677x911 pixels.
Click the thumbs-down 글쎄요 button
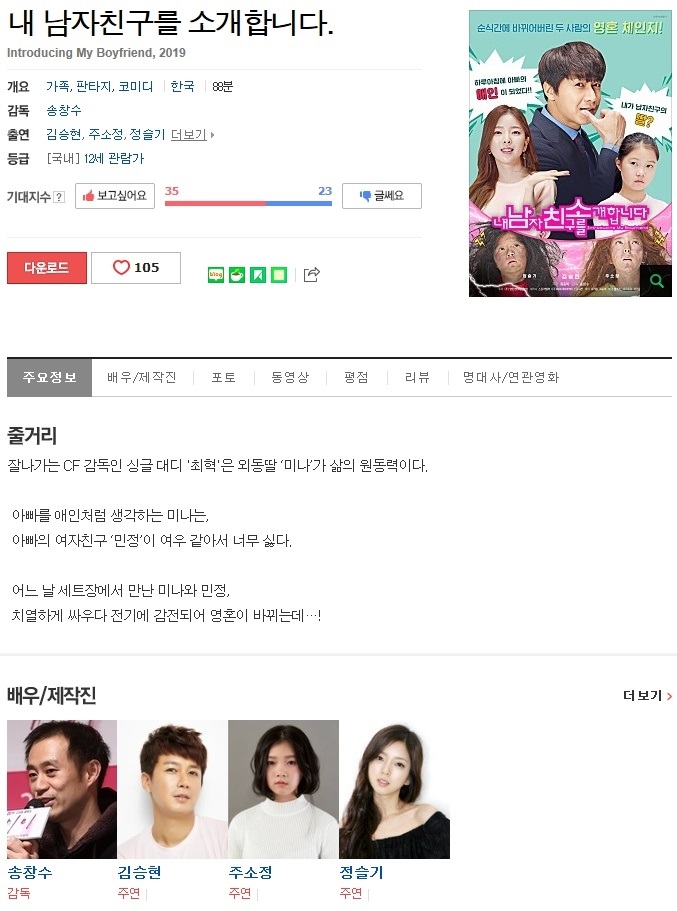(382, 196)
